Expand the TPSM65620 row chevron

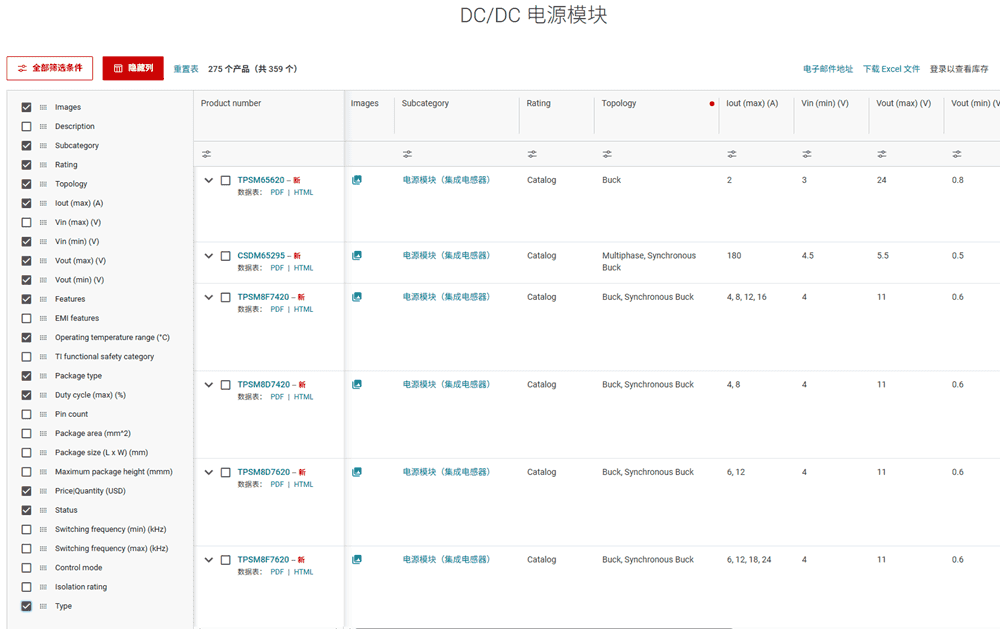click(209, 180)
